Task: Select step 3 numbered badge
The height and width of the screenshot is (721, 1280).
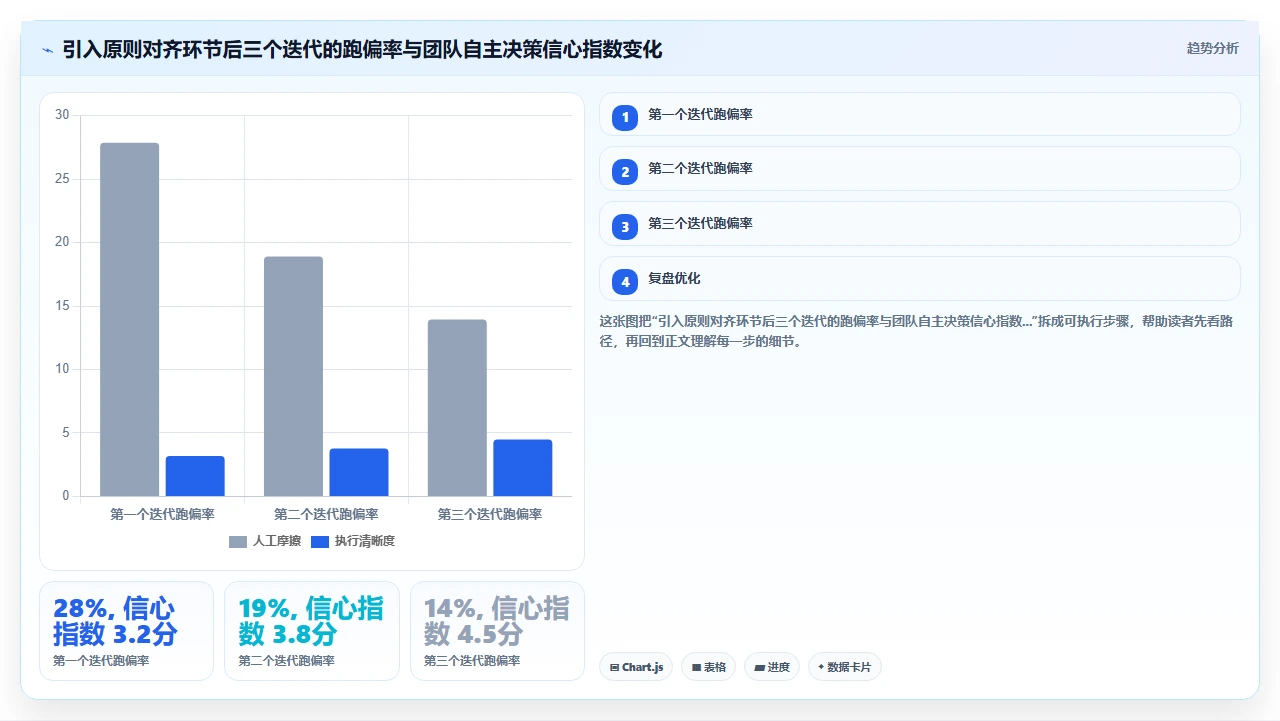Action: (x=625, y=227)
